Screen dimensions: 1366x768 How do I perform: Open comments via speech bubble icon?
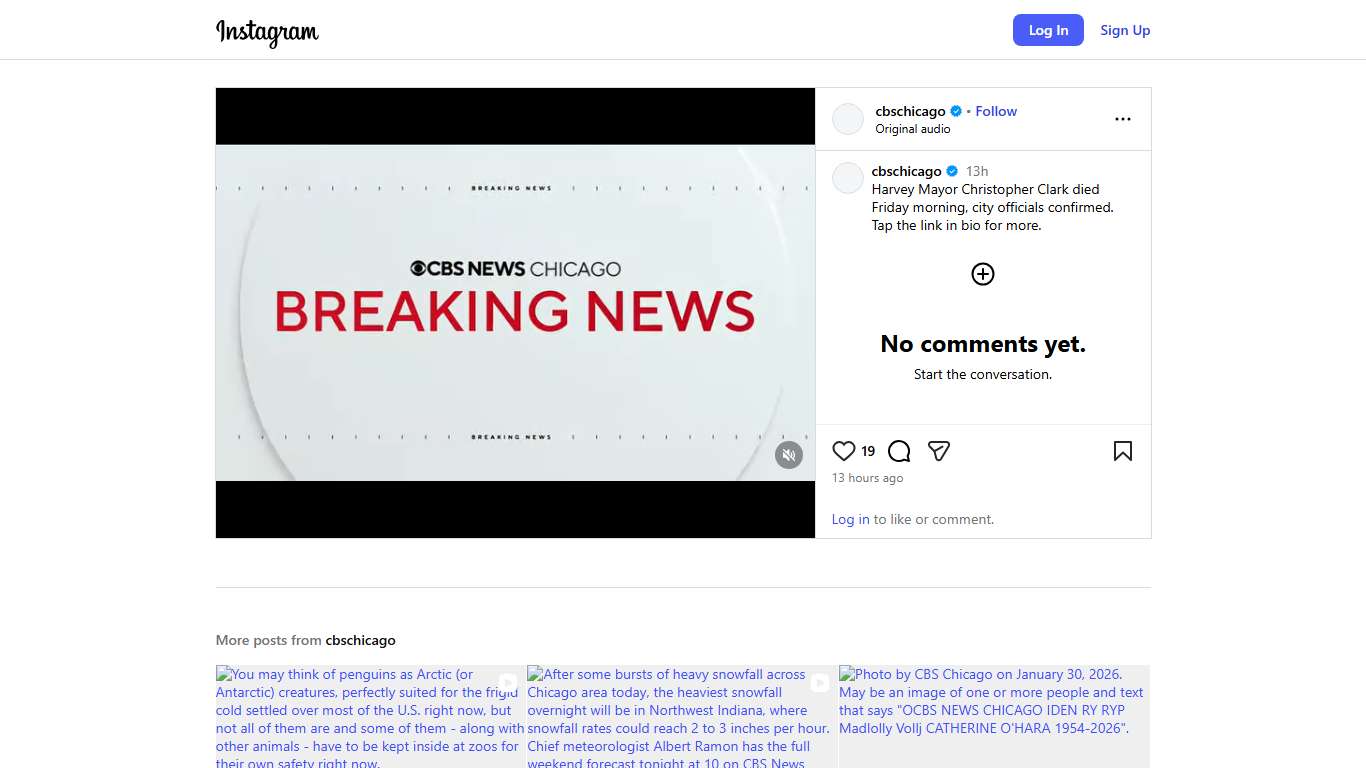click(899, 451)
